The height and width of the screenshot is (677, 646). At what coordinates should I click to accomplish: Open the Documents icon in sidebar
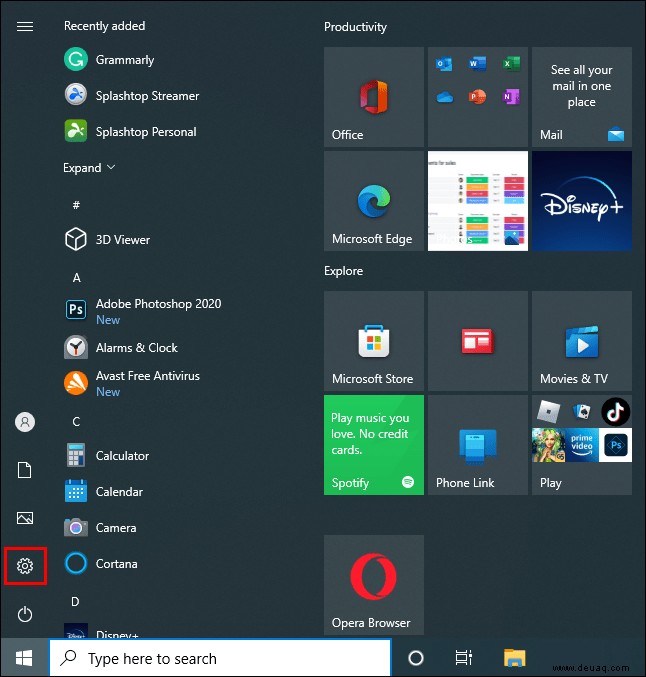pos(25,470)
